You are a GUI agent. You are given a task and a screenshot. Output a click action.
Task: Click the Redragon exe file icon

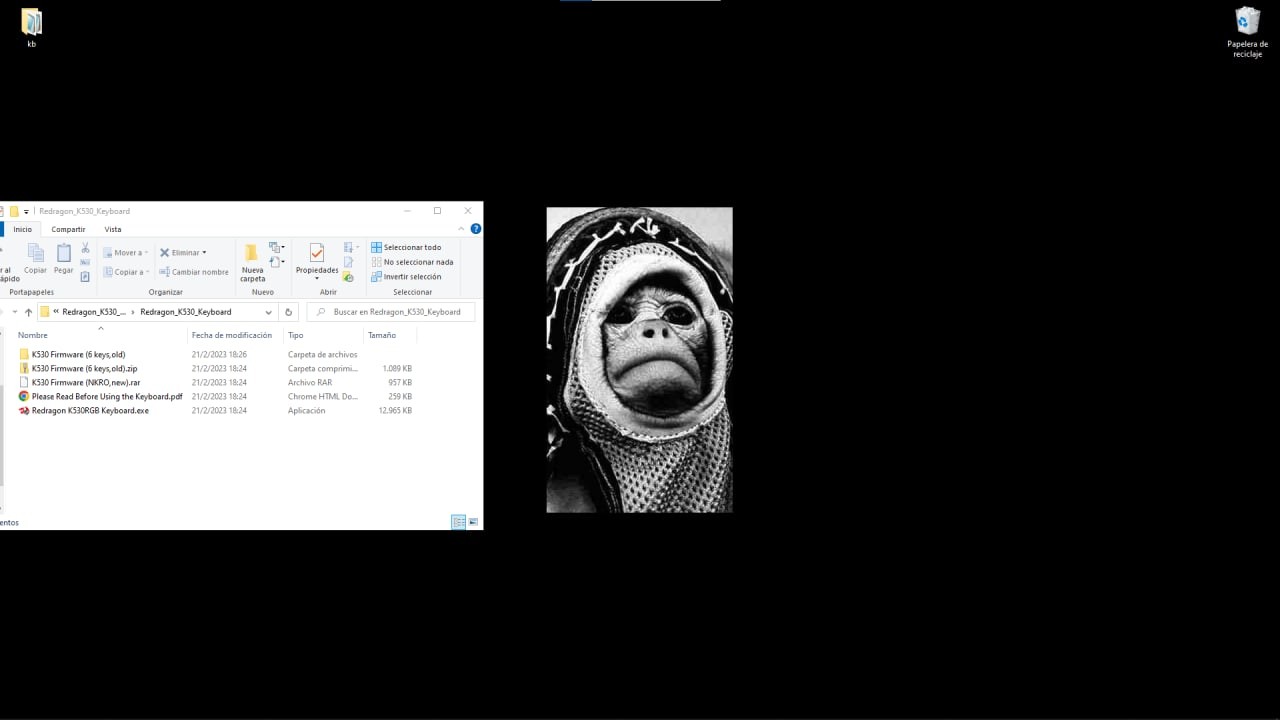point(24,410)
